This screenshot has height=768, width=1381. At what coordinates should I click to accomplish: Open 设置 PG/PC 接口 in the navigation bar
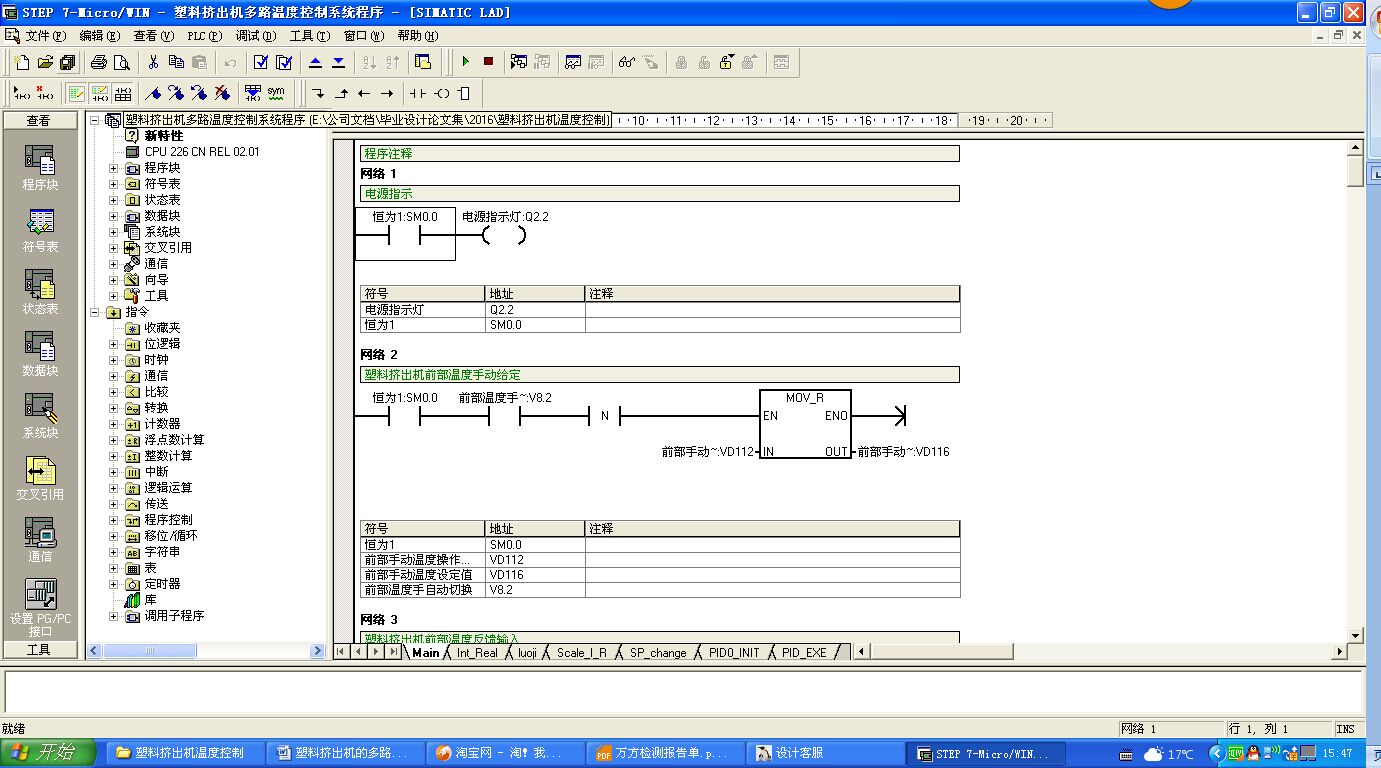click(41, 608)
